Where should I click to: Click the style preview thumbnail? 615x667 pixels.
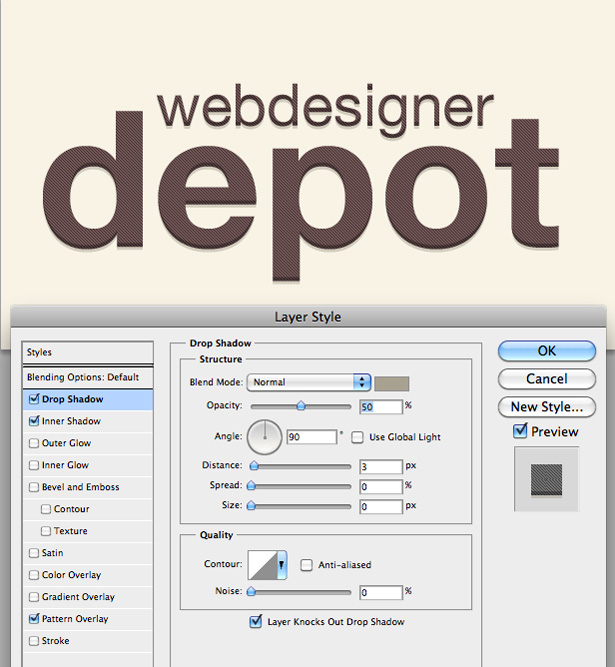click(547, 479)
